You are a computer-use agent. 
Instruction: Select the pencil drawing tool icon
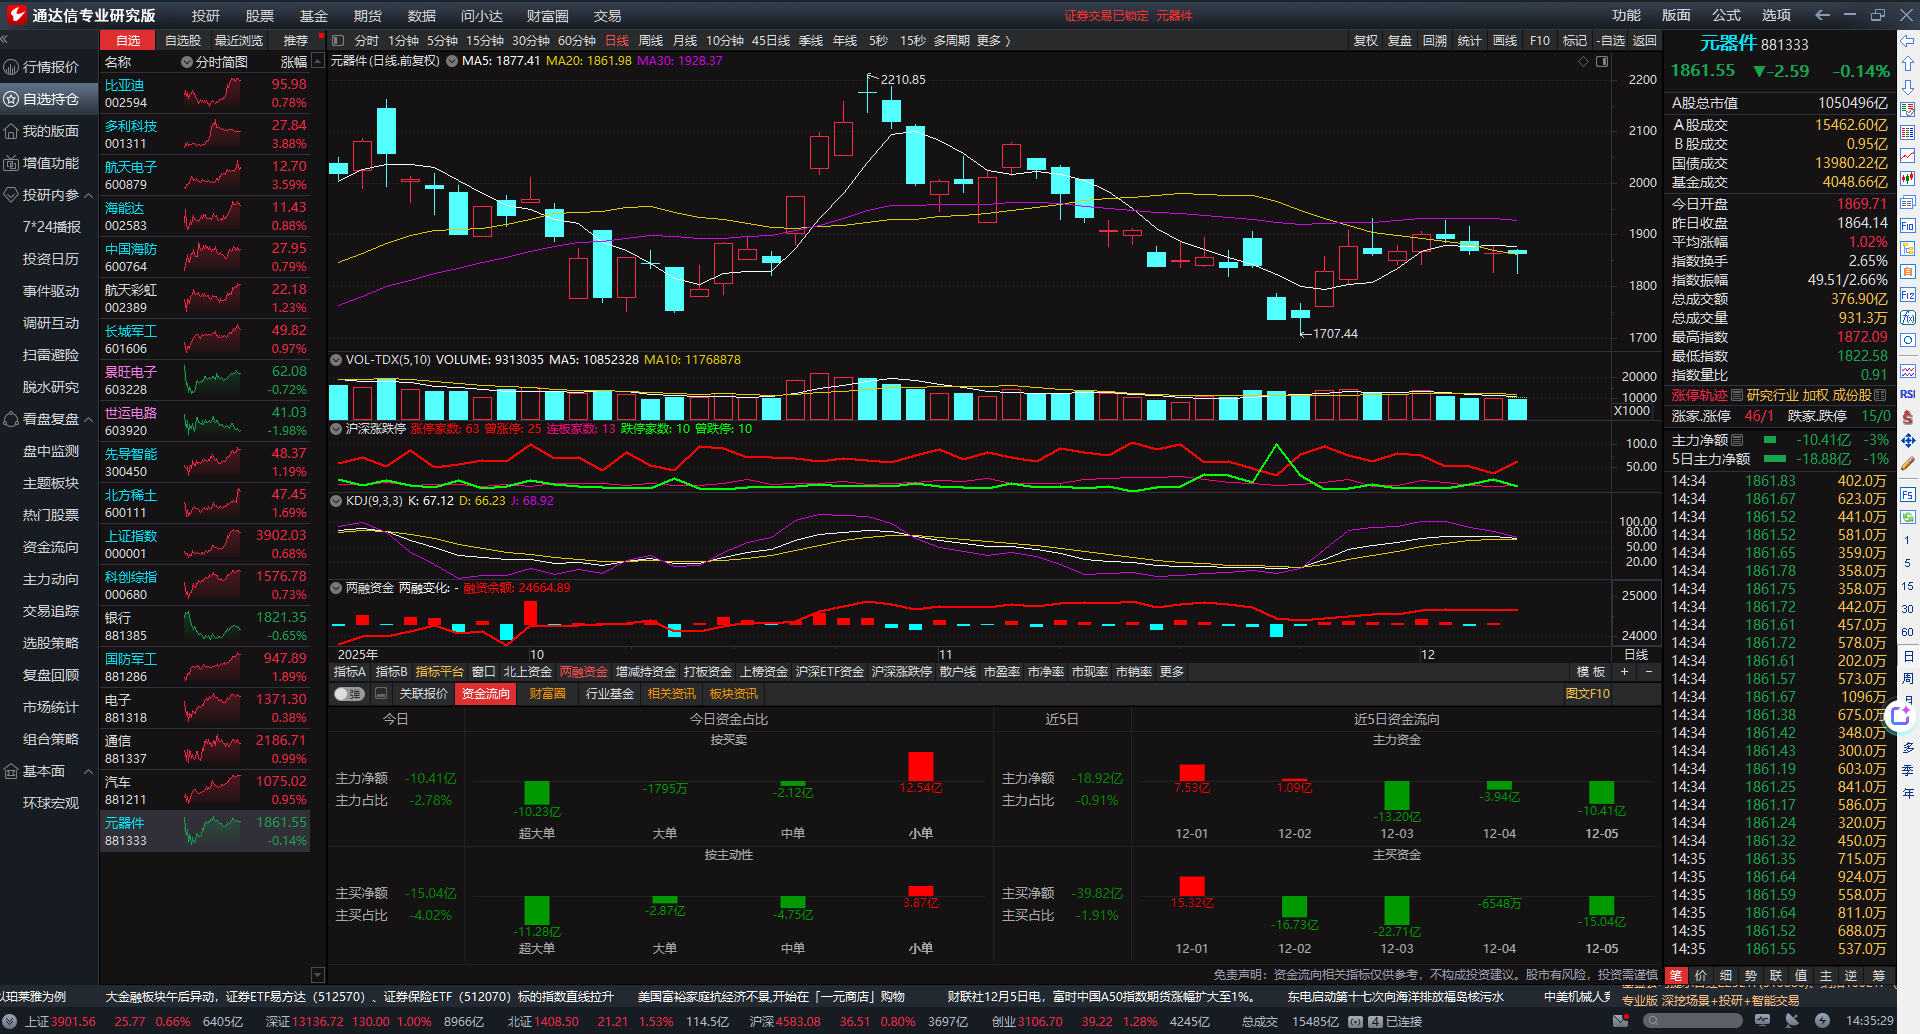(1908, 463)
